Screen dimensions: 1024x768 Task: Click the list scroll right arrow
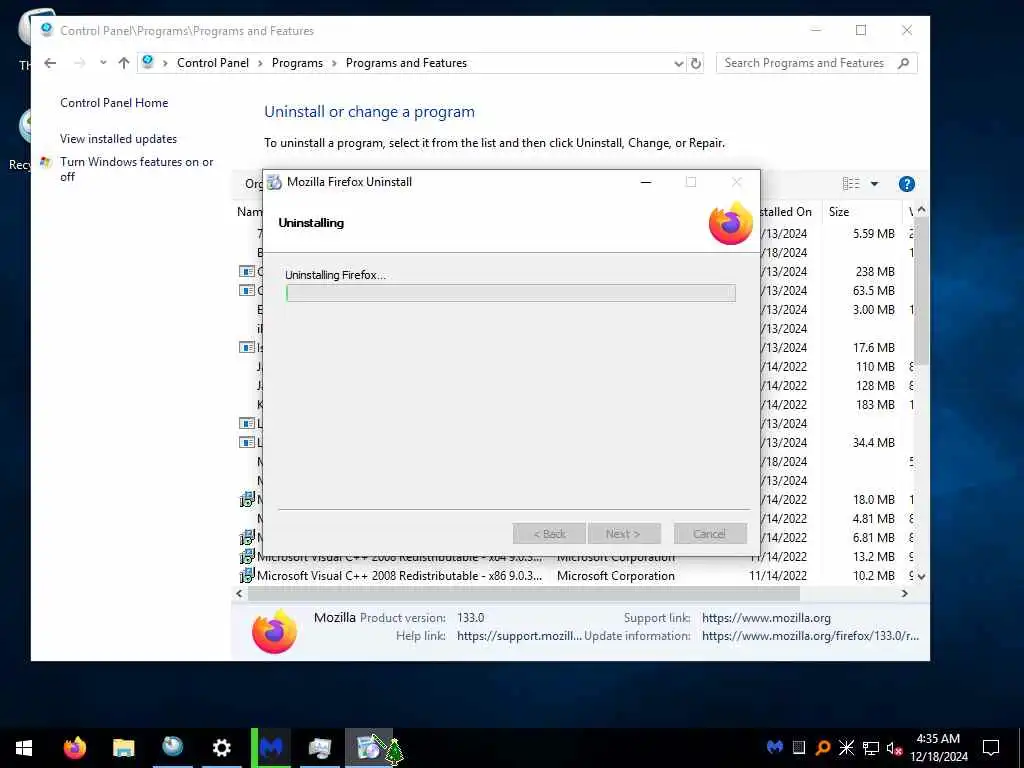click(904, 594)
